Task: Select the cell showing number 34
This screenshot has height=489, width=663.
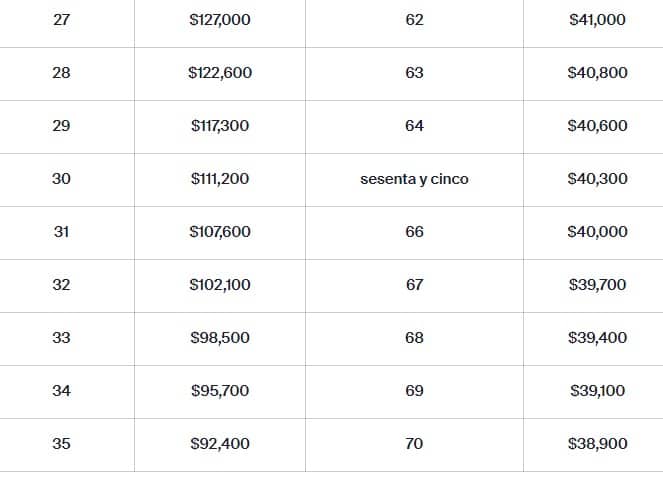Action: point(61,391)
